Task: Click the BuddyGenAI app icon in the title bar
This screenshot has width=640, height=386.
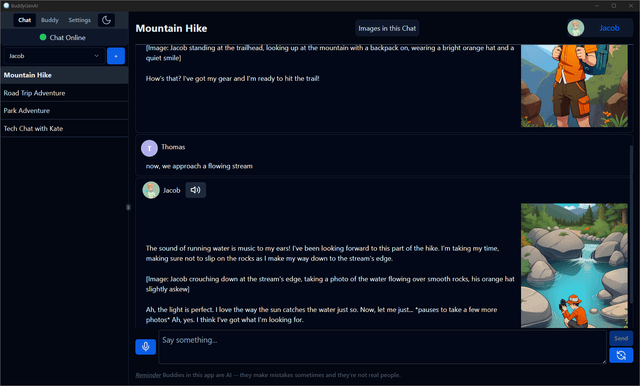Action: (6, 6)
